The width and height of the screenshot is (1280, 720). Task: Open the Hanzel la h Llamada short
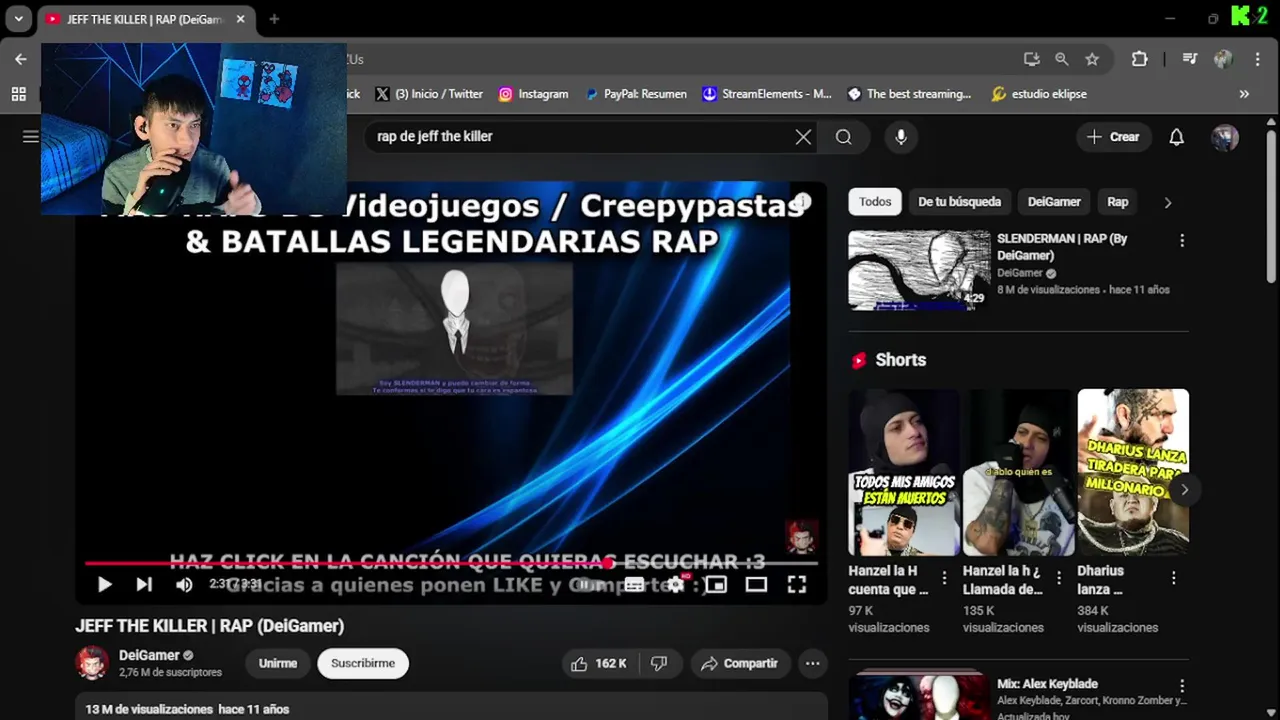coord(1018,472)
